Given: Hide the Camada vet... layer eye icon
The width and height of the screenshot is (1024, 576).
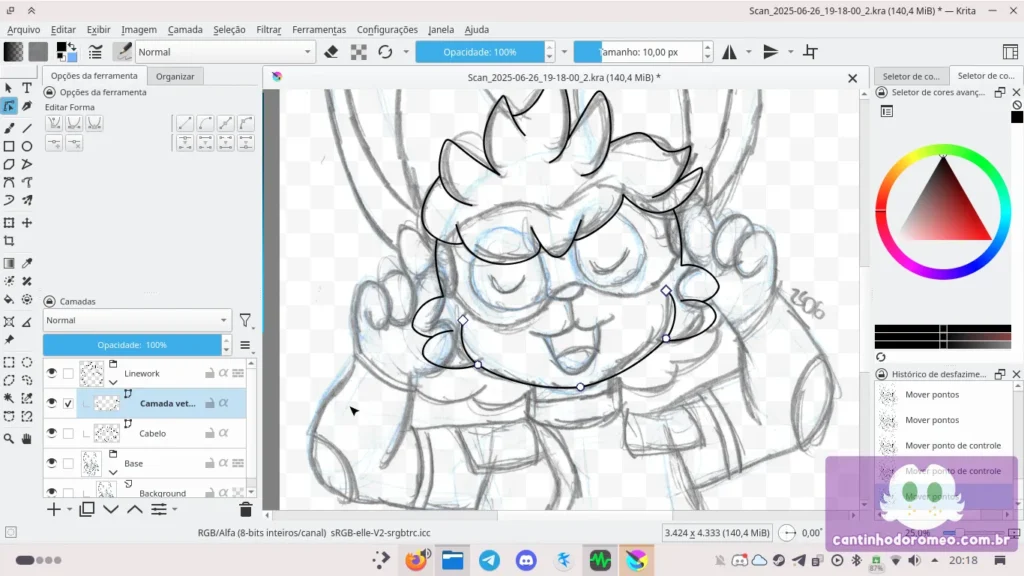Looking at the screenshot, I should click(x=52, y=404).
